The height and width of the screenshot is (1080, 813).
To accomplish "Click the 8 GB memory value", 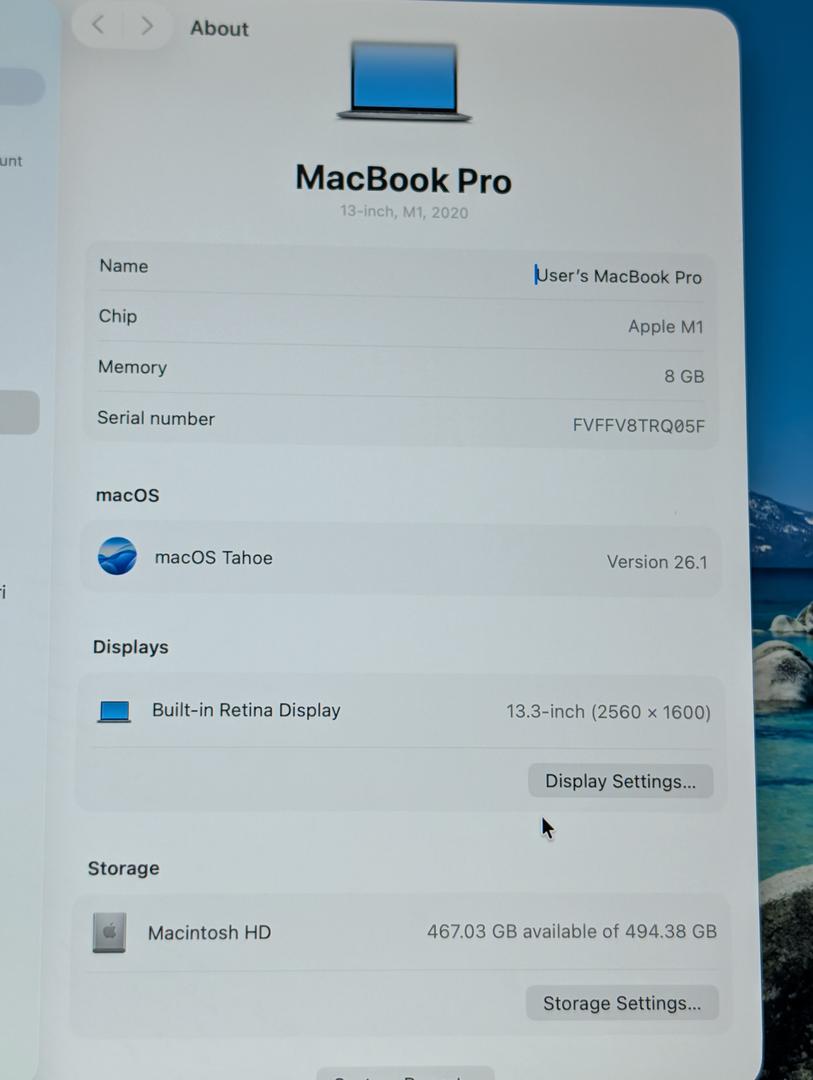I will [684, 377].
